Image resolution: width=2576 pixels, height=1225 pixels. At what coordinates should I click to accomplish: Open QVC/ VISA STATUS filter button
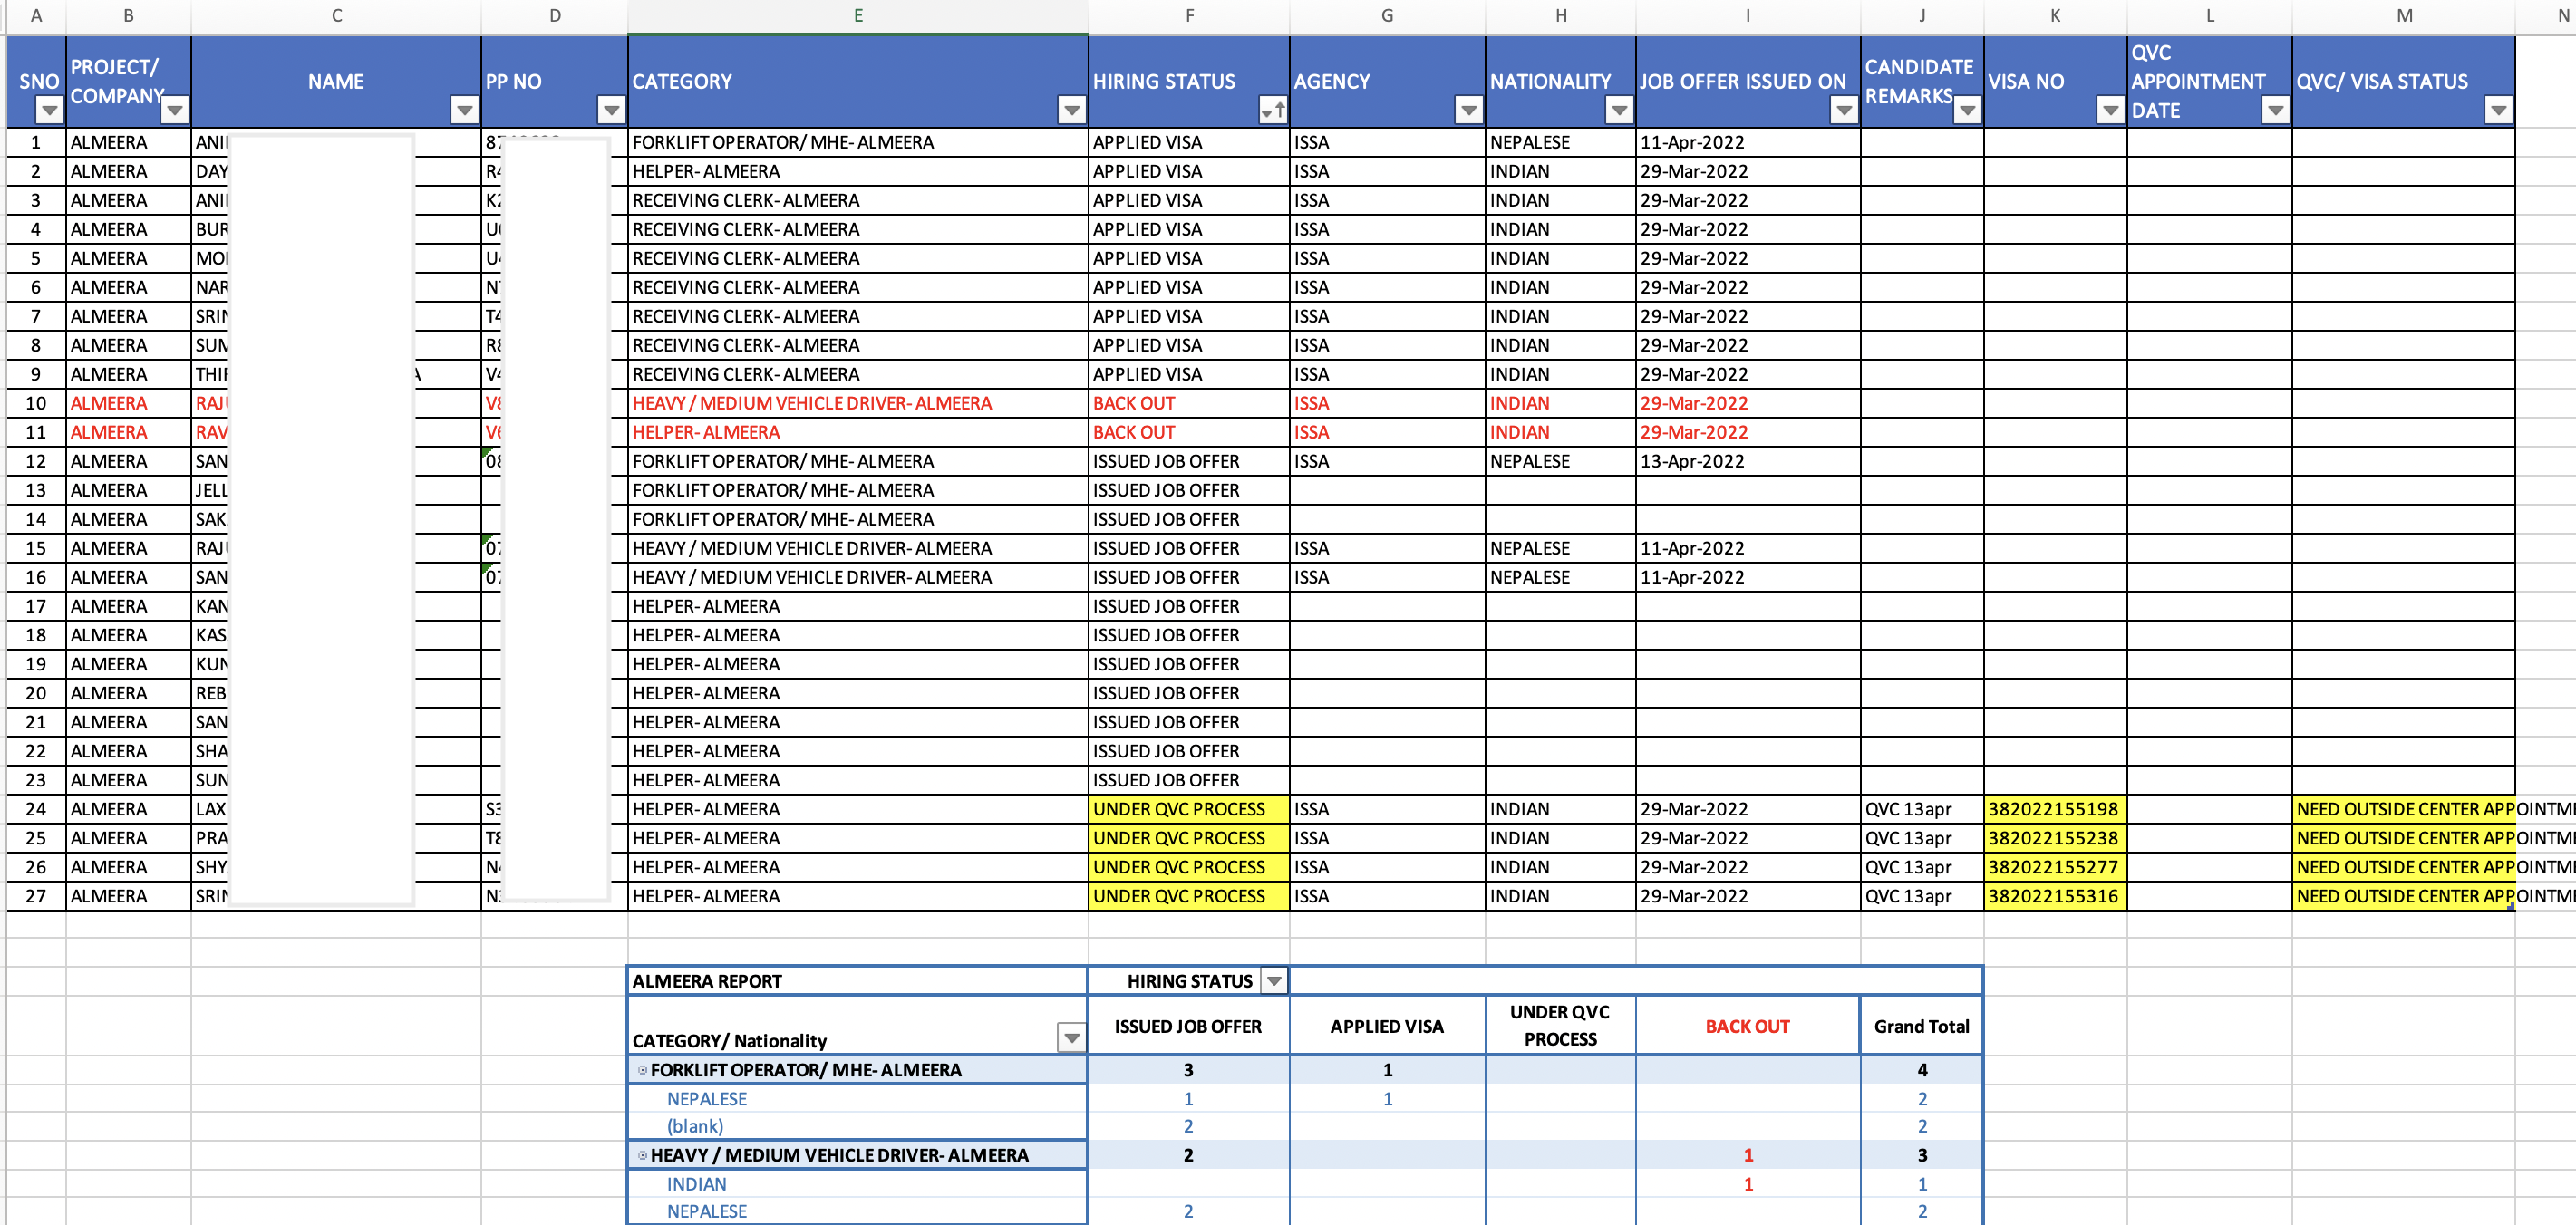2498,110
